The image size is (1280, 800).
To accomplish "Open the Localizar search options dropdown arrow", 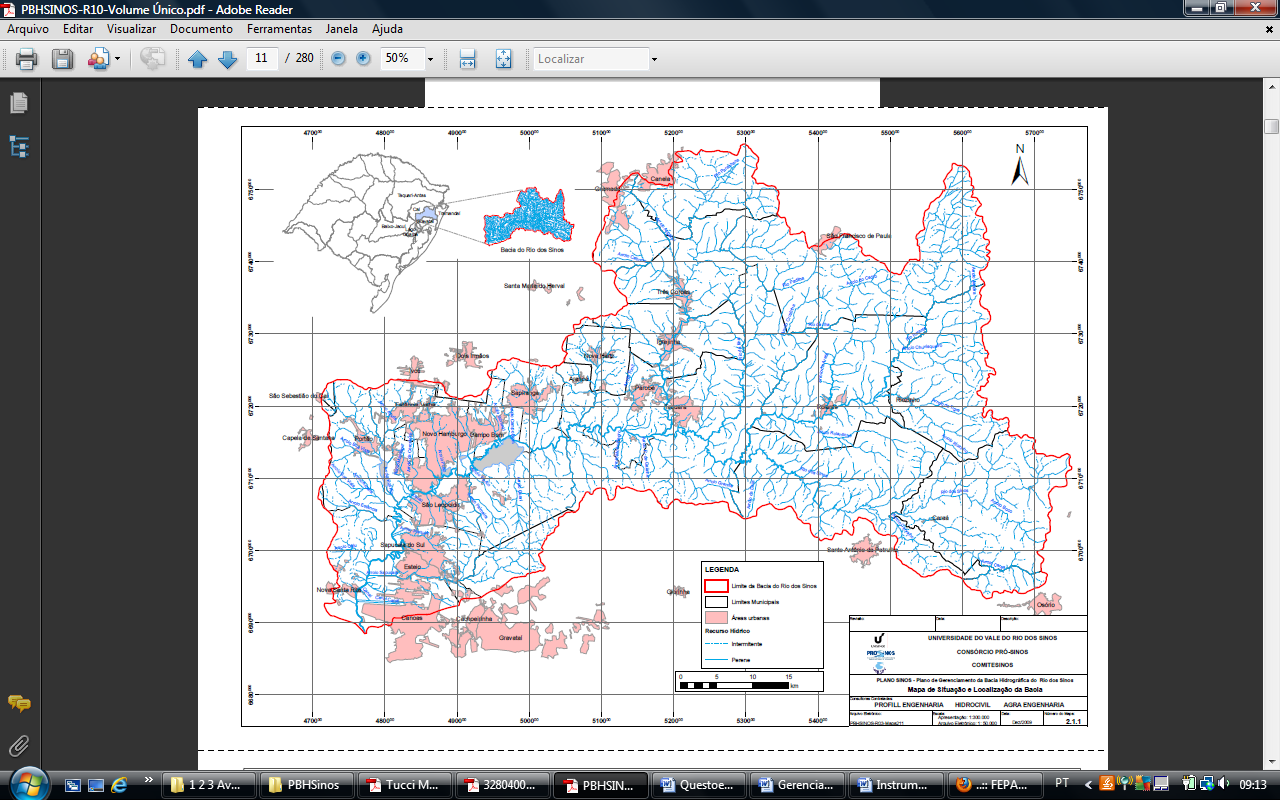I will [654, 59].
